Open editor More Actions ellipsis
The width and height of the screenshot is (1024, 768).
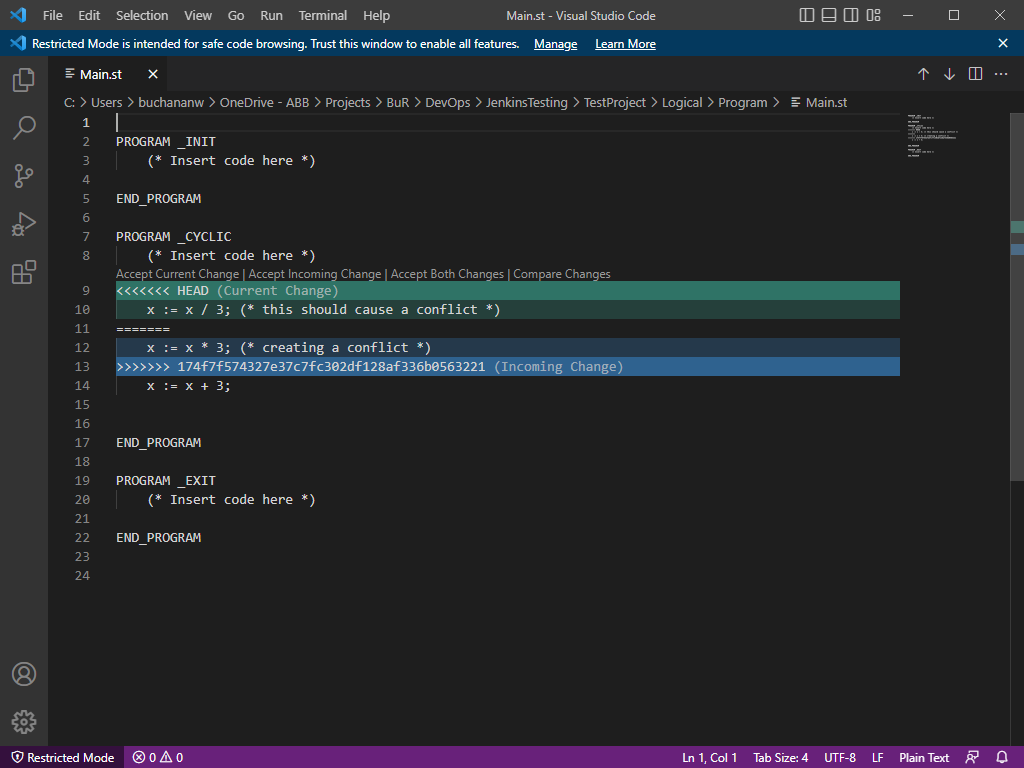click(1001, 74)
